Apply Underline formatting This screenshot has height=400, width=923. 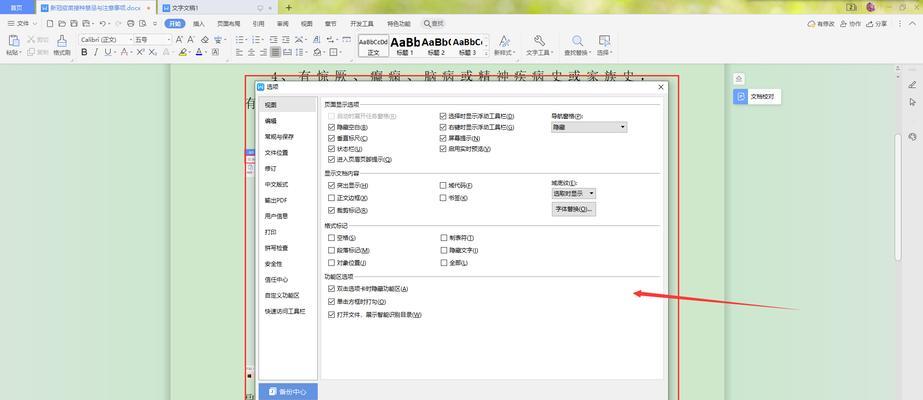click(x=108, y=52)
